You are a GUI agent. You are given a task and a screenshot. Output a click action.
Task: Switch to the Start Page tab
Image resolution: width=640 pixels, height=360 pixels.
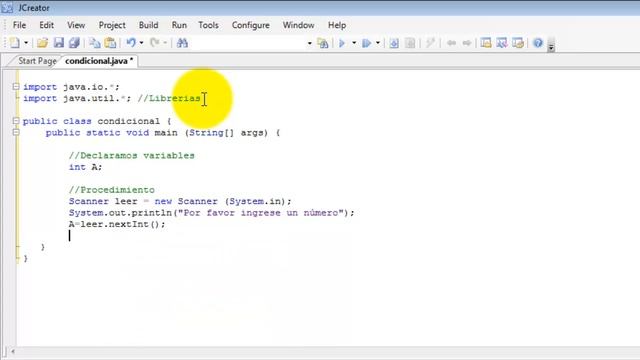37,61
